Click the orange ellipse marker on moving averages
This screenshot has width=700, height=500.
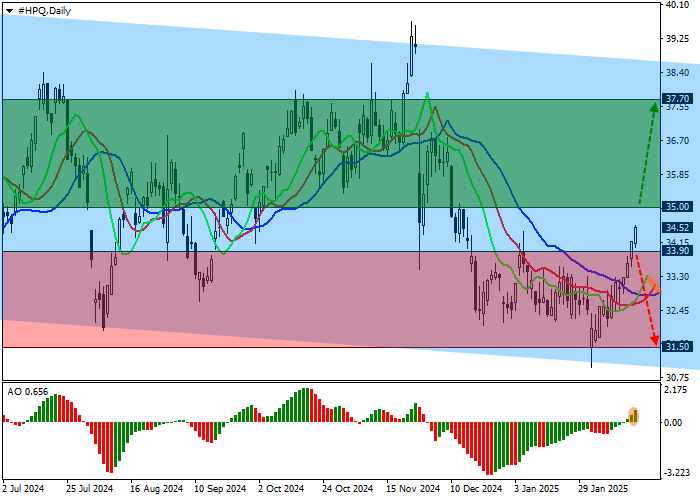[x=651, y=285]
